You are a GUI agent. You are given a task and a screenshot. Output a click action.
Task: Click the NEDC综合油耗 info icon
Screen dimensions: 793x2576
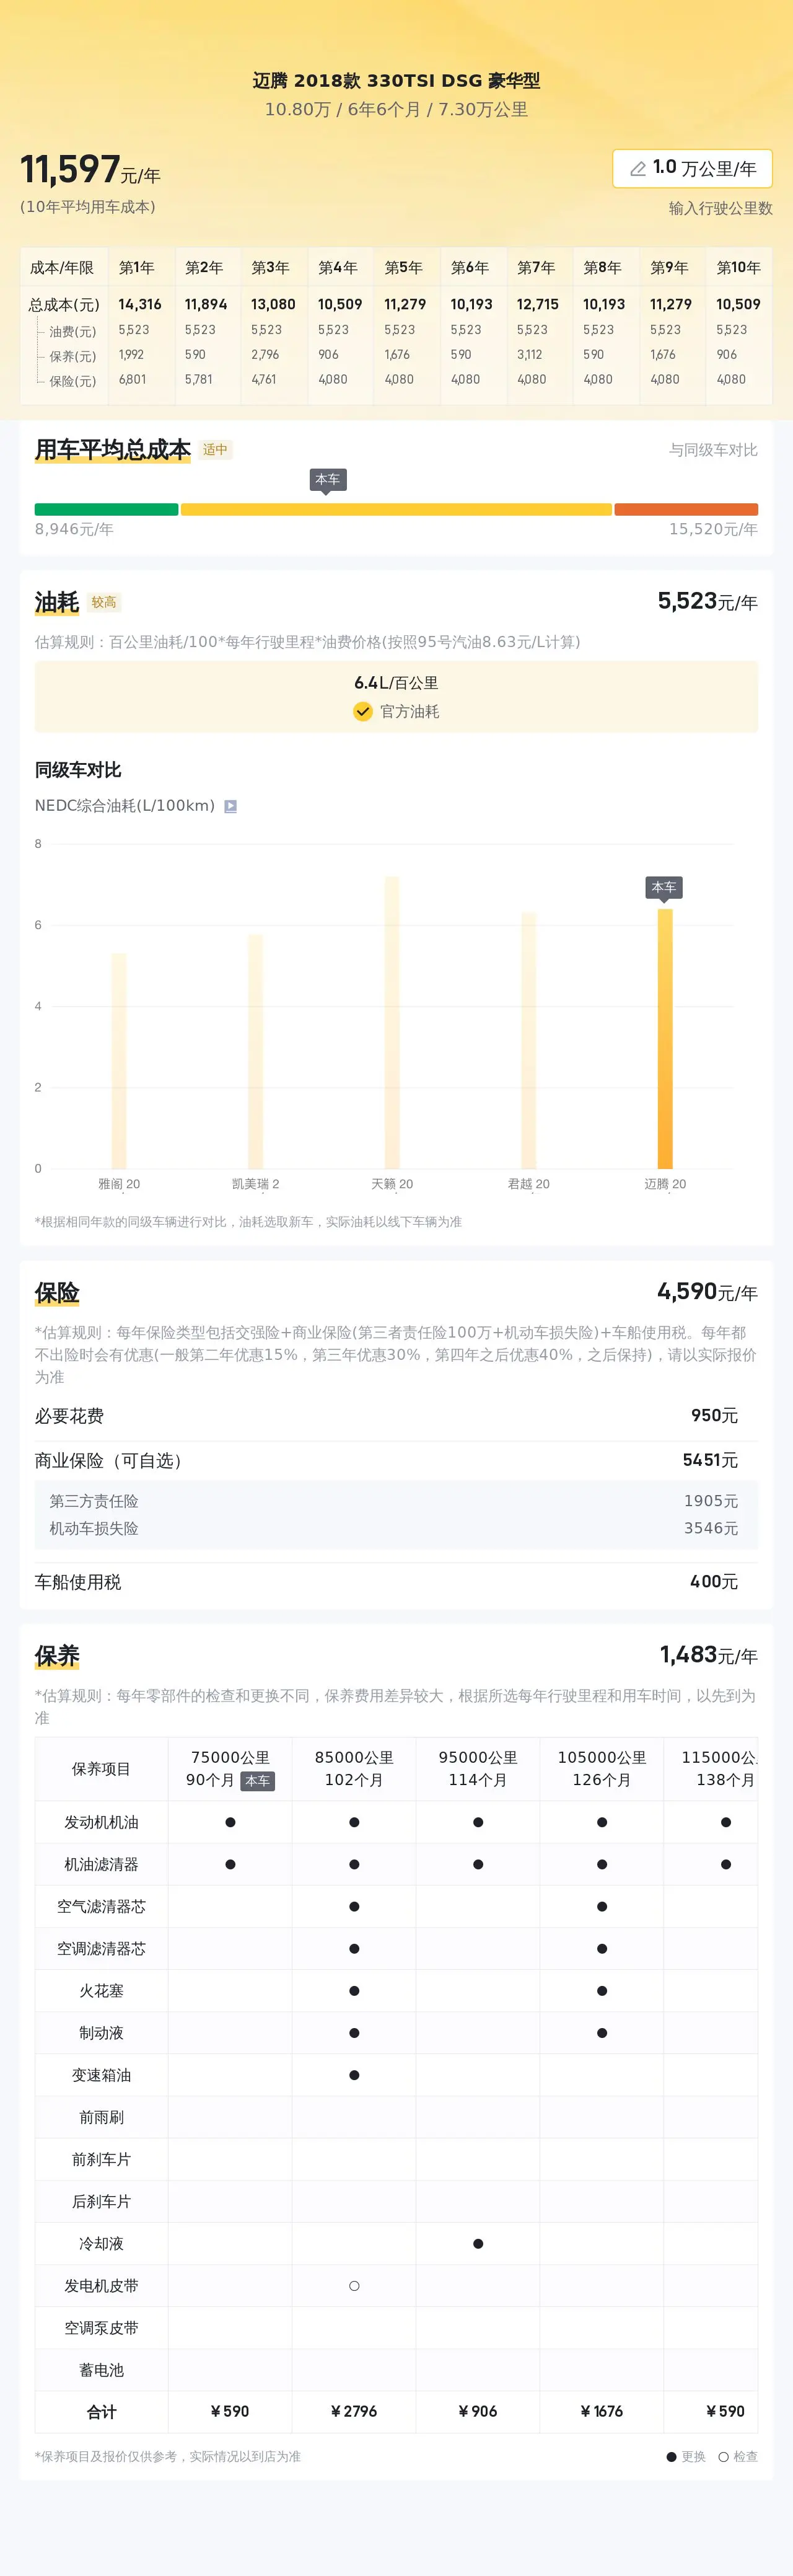[x=230, y=806]
